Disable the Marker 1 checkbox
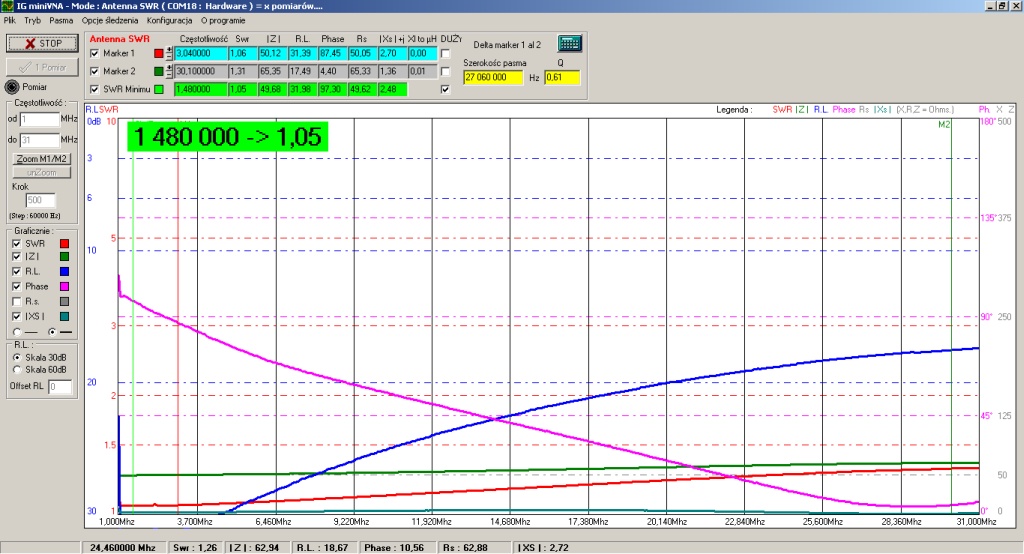1024x554 pixels. (x=95, y=53)
